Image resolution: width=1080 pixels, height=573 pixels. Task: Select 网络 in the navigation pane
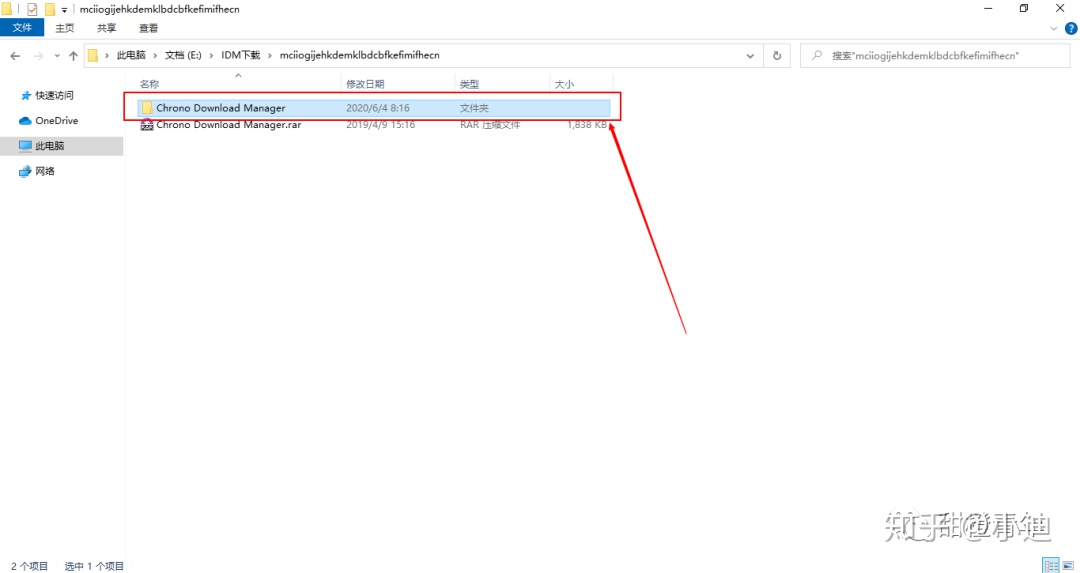click(37, 171)
